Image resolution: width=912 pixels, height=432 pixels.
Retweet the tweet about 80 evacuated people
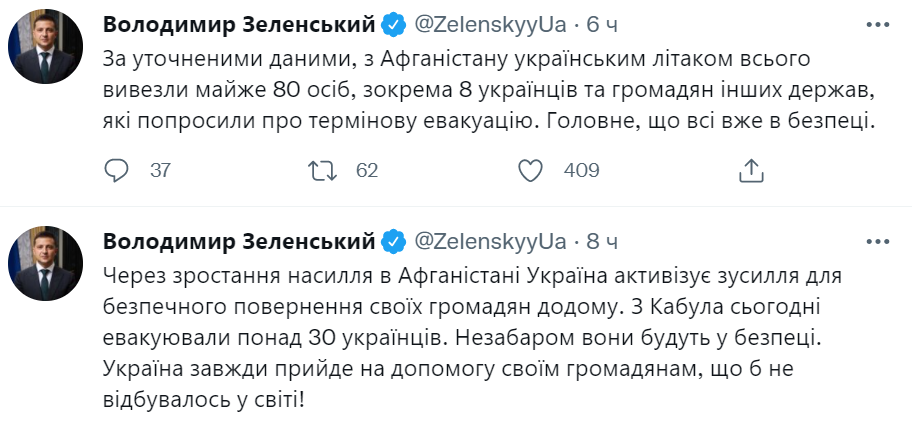(323, 170)
